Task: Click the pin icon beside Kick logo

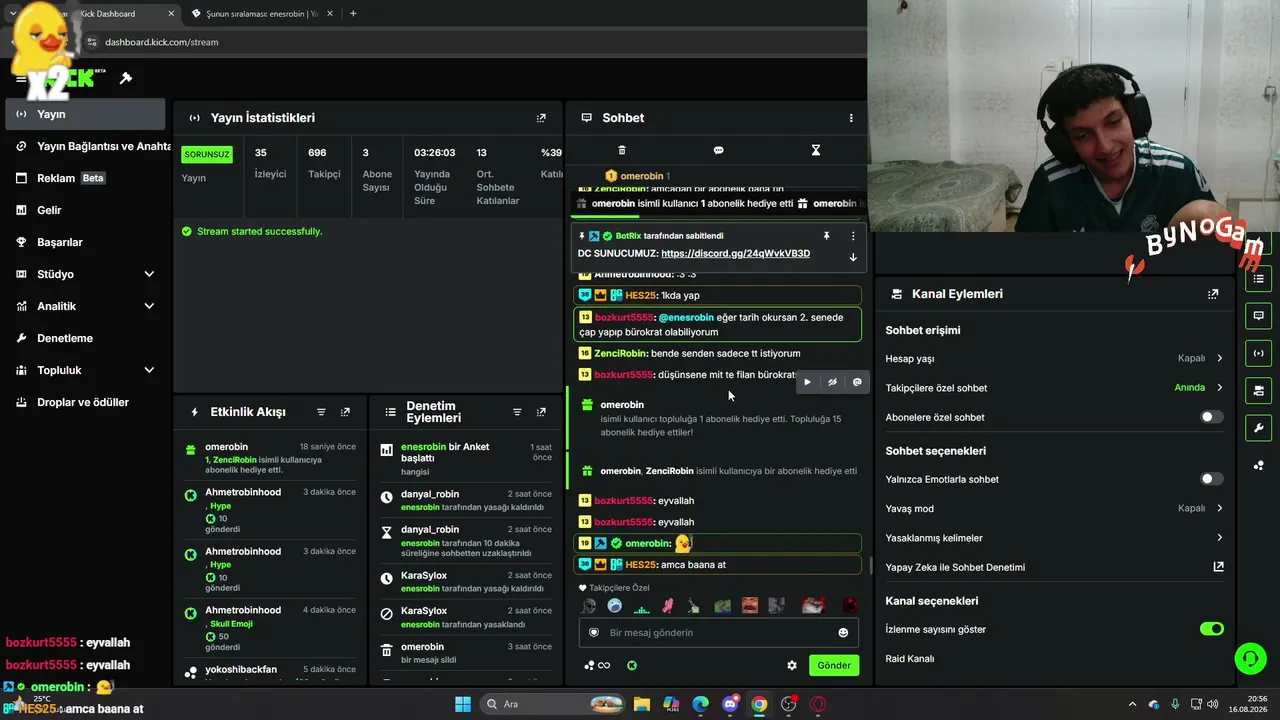Action: coord(126,78)
